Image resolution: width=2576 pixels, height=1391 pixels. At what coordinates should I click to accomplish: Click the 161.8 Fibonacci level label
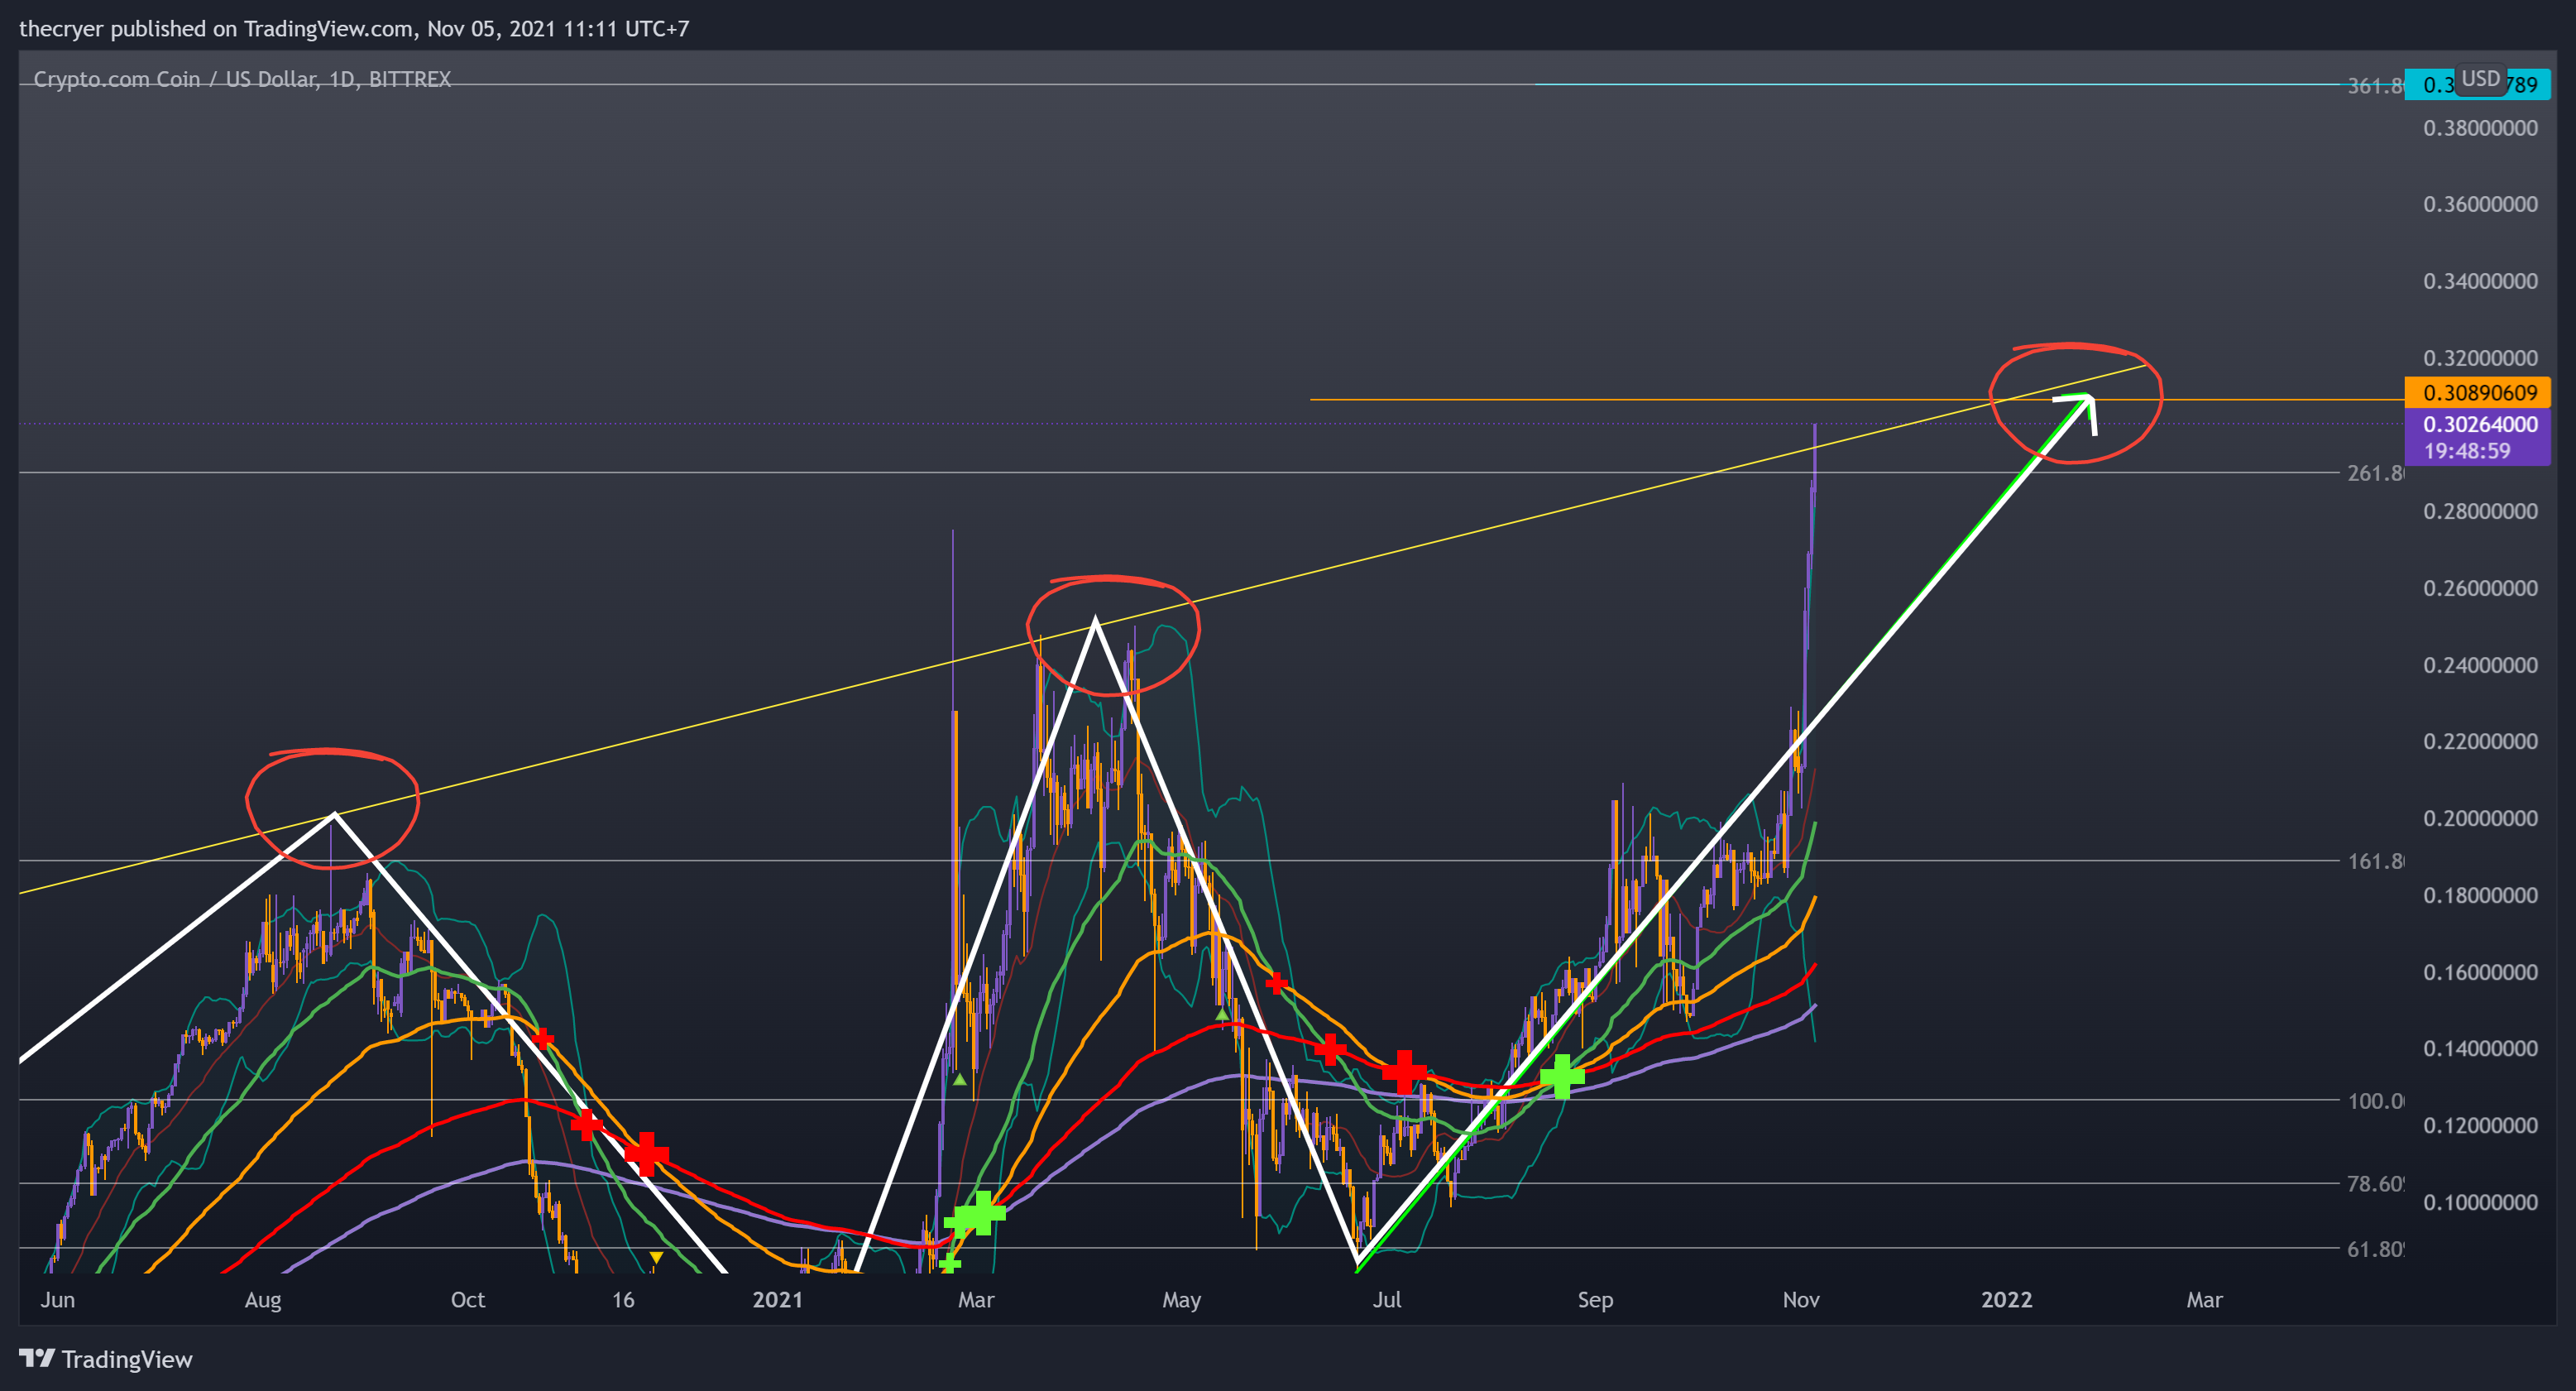(2375, 861)
